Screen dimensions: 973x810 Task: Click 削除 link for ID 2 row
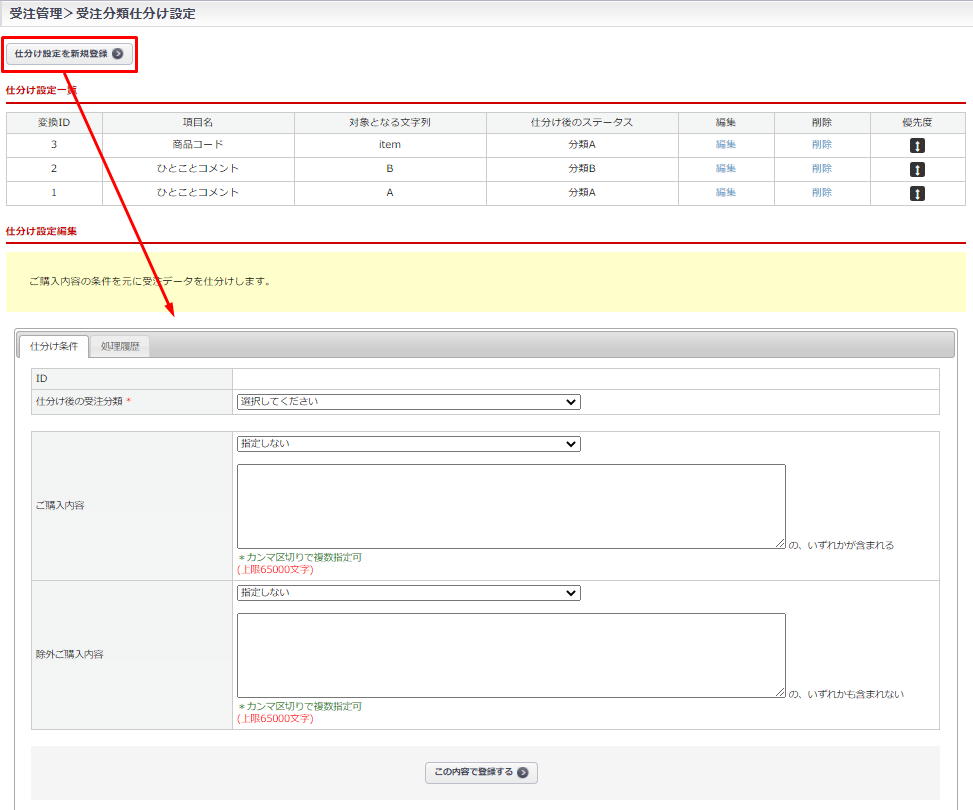coord(821,169)
